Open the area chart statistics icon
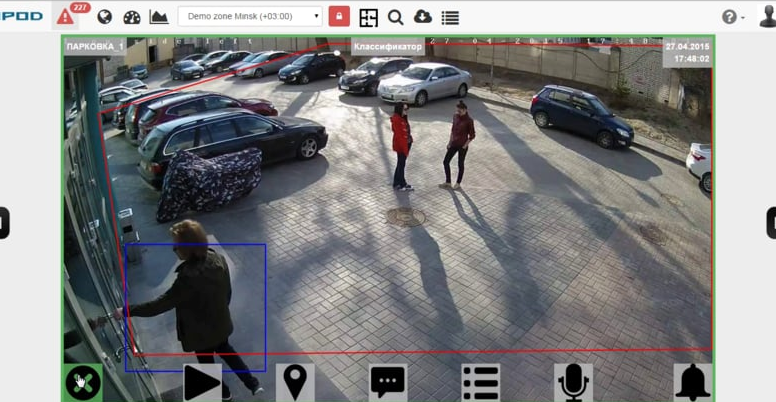 pos(159,17)
